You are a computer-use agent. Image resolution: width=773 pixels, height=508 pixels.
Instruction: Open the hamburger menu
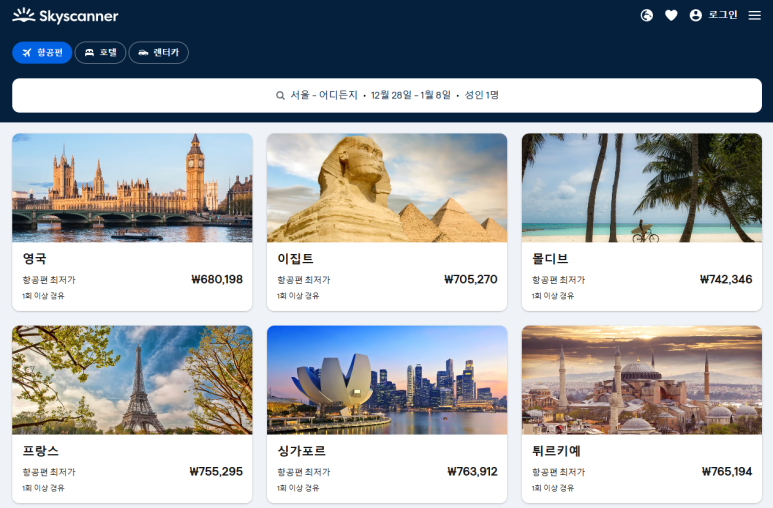point(754,16)
